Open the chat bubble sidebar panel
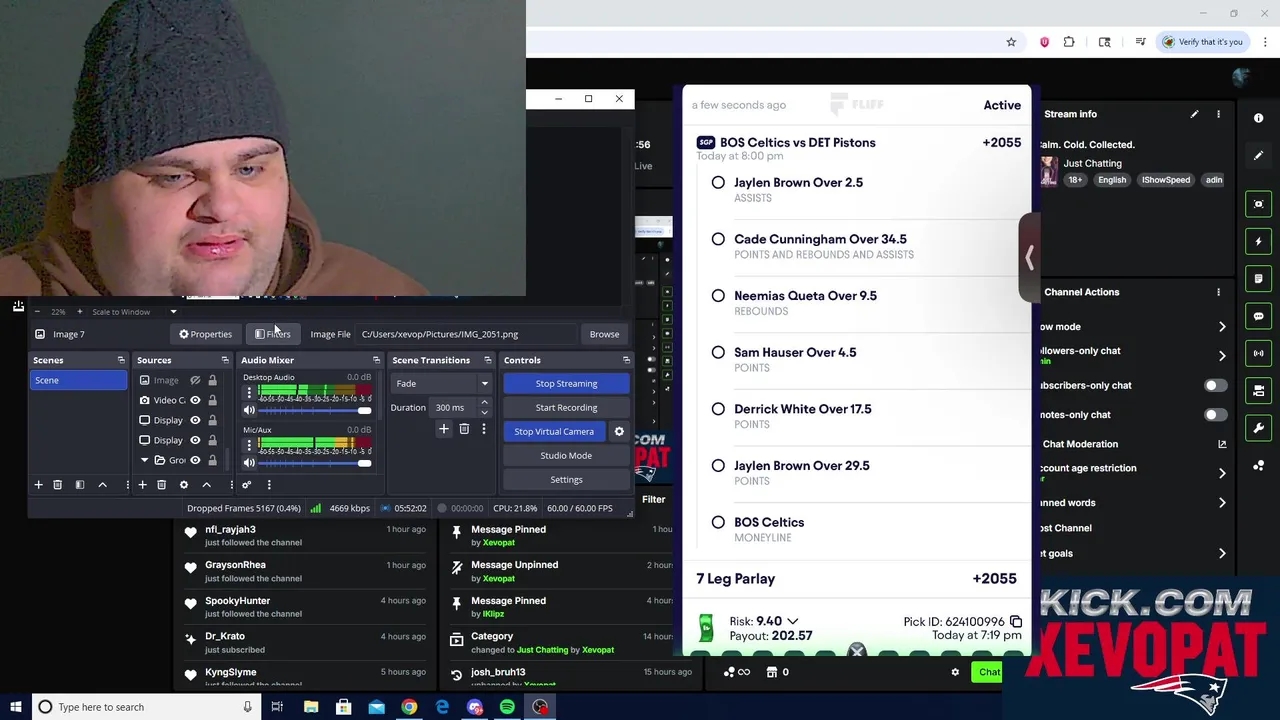 point(1258,316)
